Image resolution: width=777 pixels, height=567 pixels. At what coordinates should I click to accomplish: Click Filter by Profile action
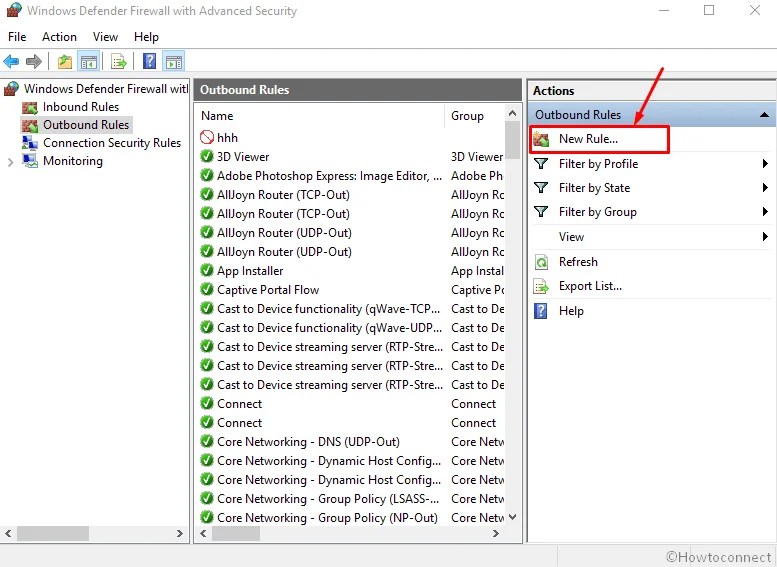pyautogui.click(x=598, y=164)
